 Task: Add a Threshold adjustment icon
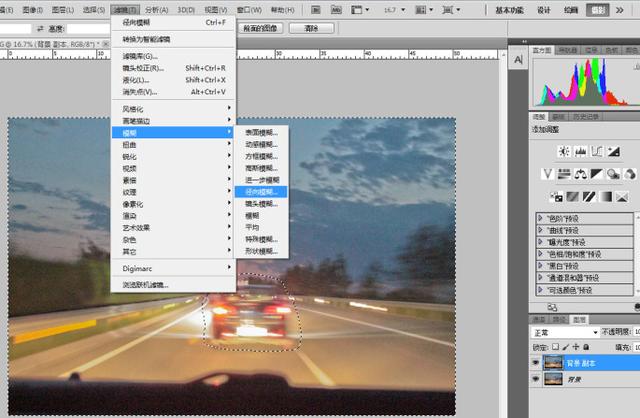pyautogui.click(x=589, y=197)
